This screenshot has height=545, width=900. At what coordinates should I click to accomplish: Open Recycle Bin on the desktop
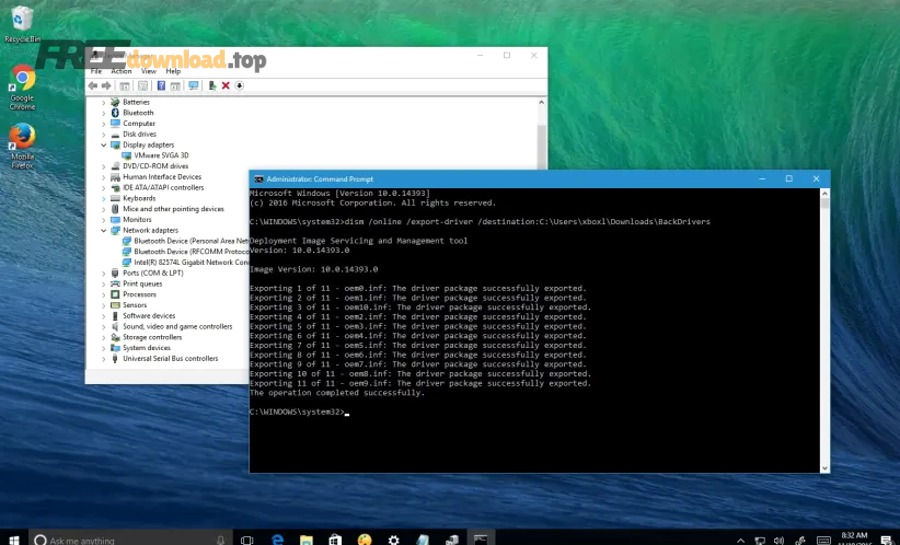click(x=22, y=24)
